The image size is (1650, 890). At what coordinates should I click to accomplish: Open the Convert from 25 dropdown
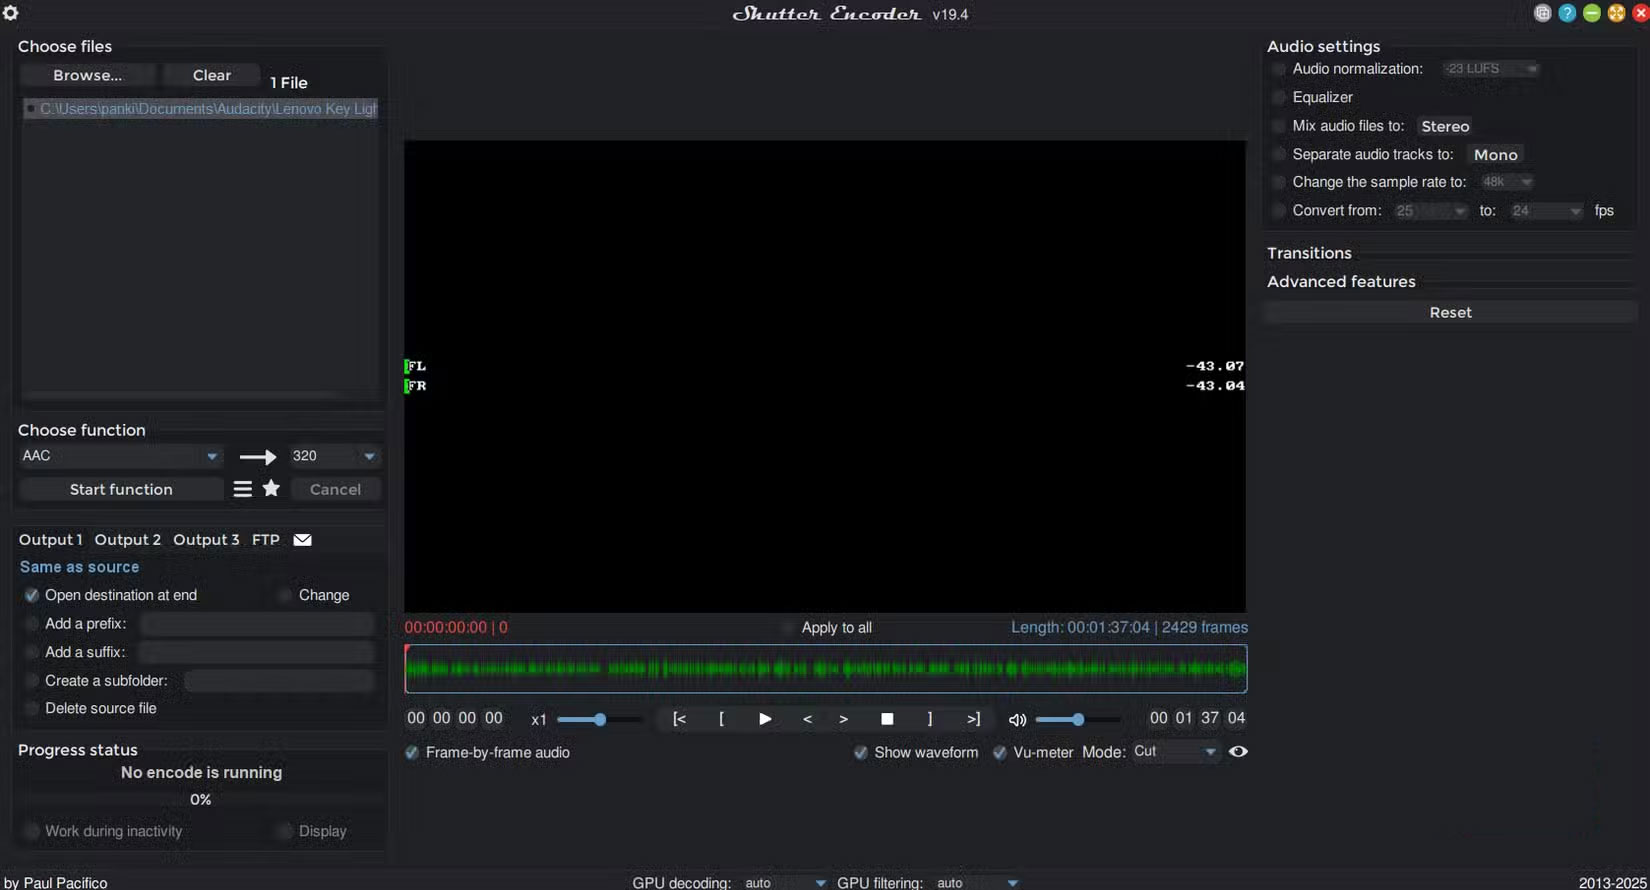coord(1431,211)
